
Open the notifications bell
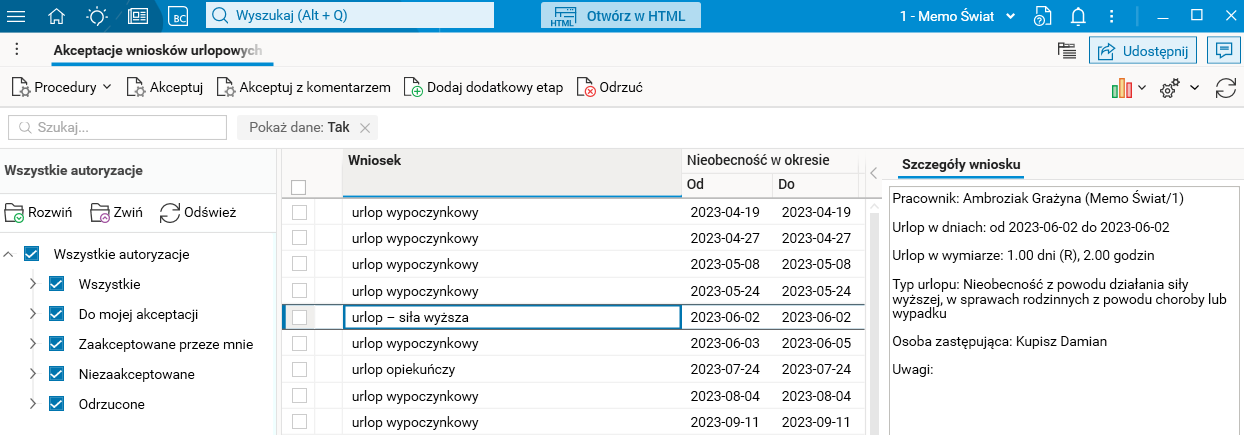click(1078, 16)
